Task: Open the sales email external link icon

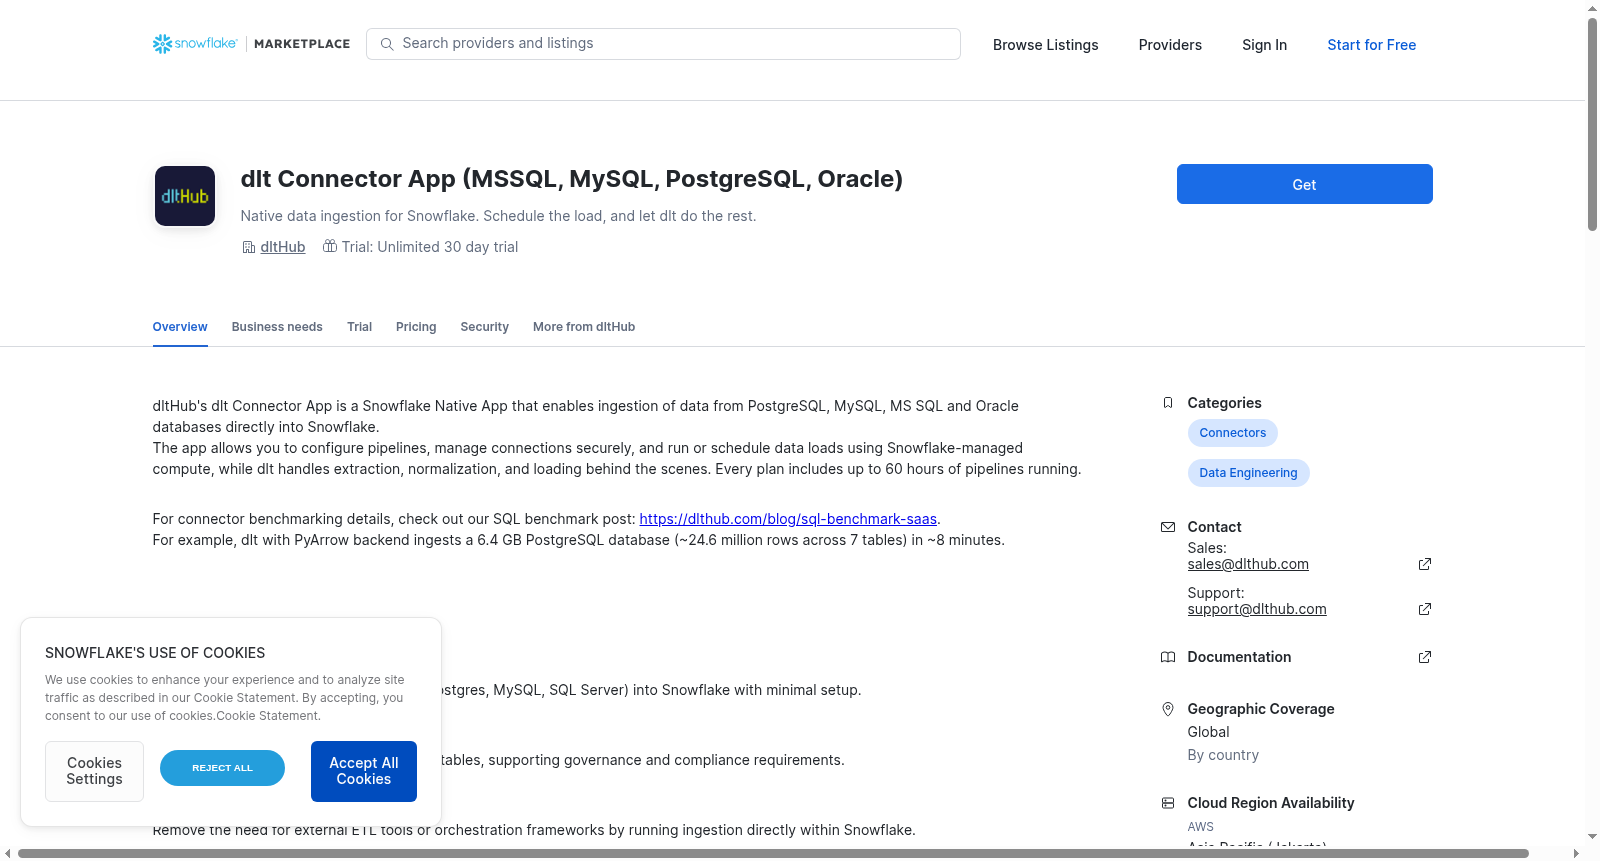Action: tap(1425, 564)
